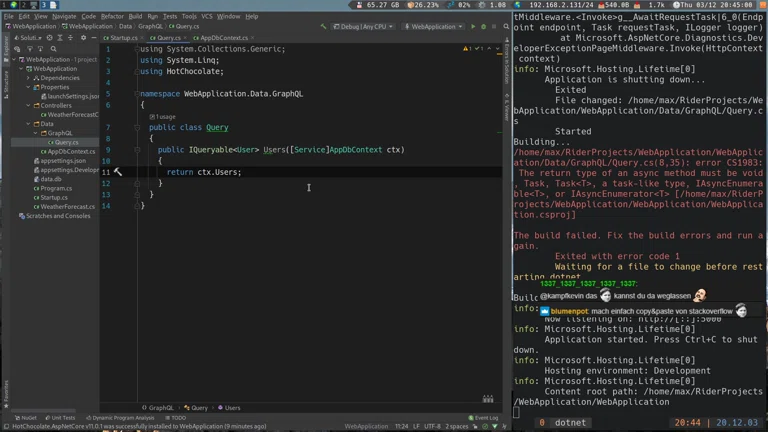The width and height of the screenshot is (768, 432).
Task: Click the reader mode icon at editor bottom
Action: coord(488,399)
